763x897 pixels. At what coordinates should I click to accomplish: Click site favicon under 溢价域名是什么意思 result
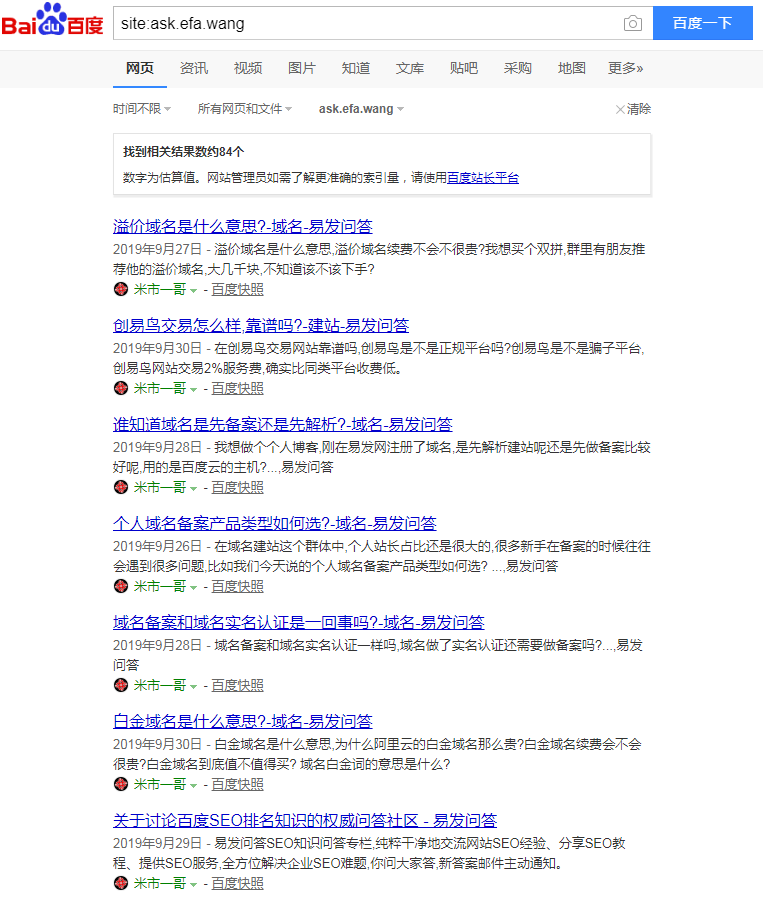pos(121,289)
